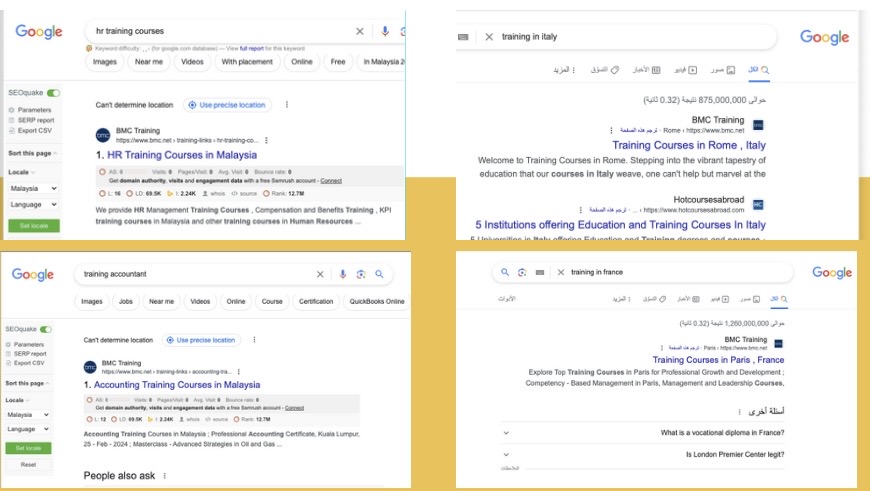Viewport: 870px width, 491px height.
Task: Click magnifier icon in training in france search
Action: 505,272
